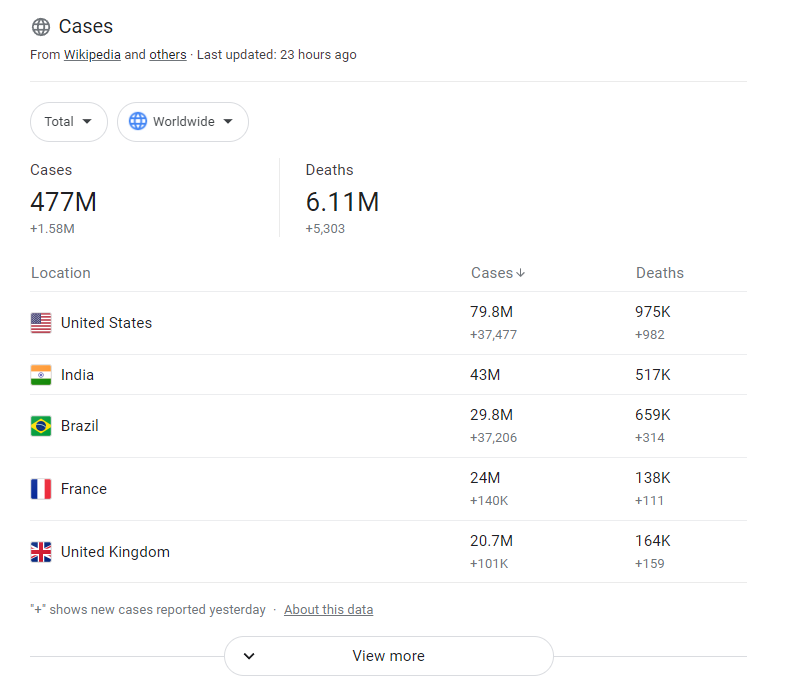809x698 pixels.
Task: Open the Total dropdown
Action: pyautogui.click(x=68, y=122)
